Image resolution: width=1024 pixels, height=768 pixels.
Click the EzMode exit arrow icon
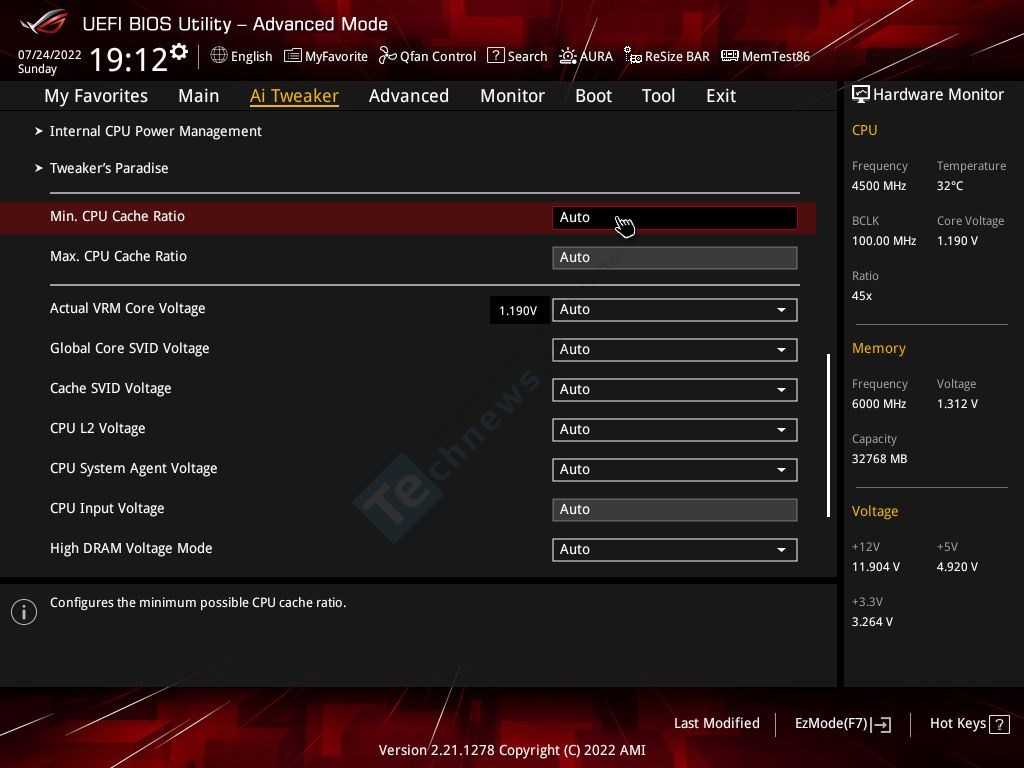tap(882, 724)
